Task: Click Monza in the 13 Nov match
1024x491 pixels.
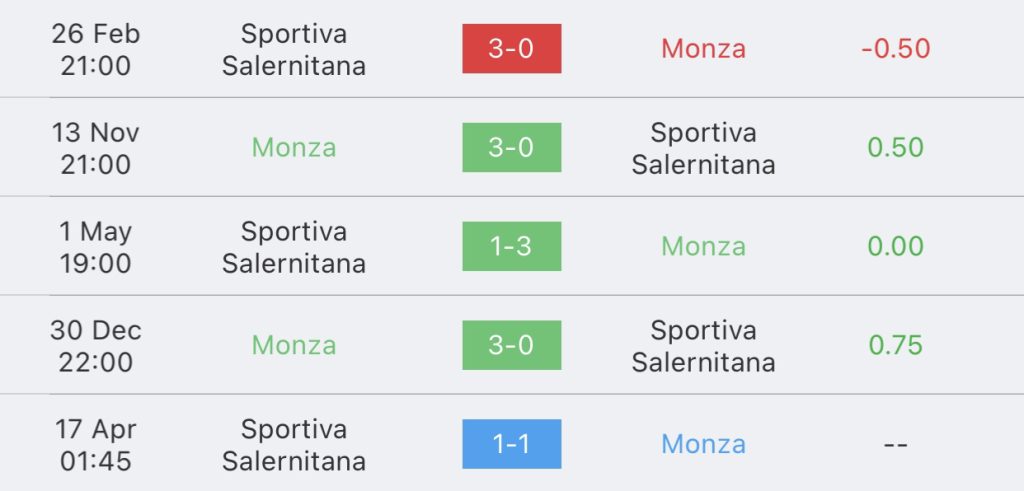Action: [x=294, y=148]
